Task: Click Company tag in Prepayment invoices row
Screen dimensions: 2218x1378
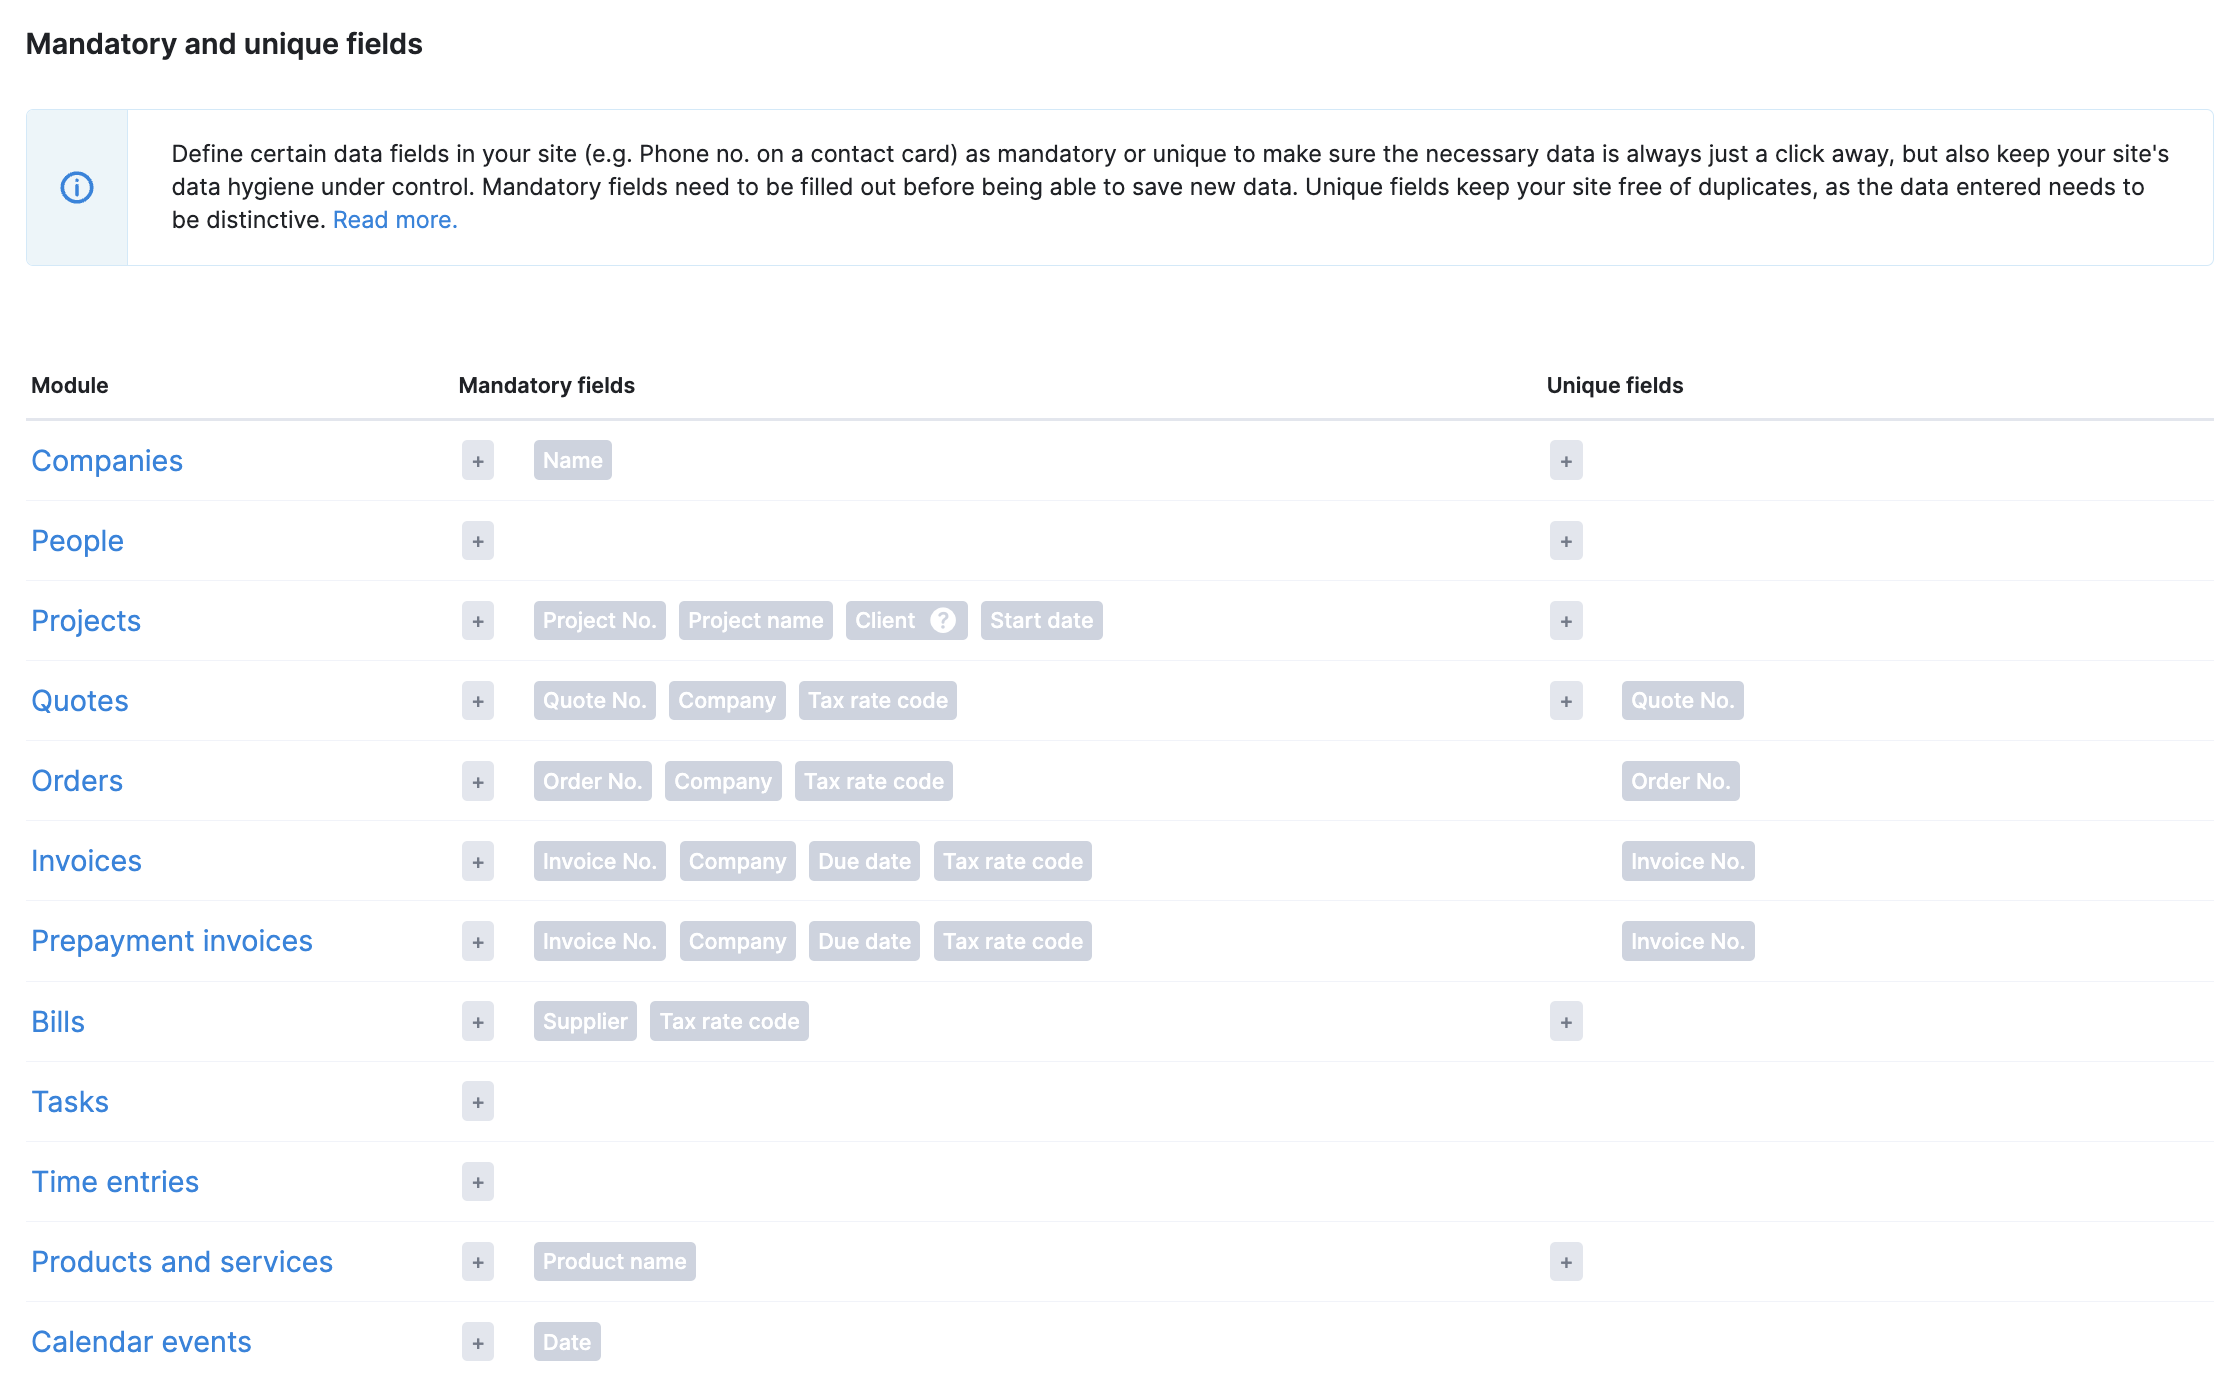Action: tap(738, 941)
